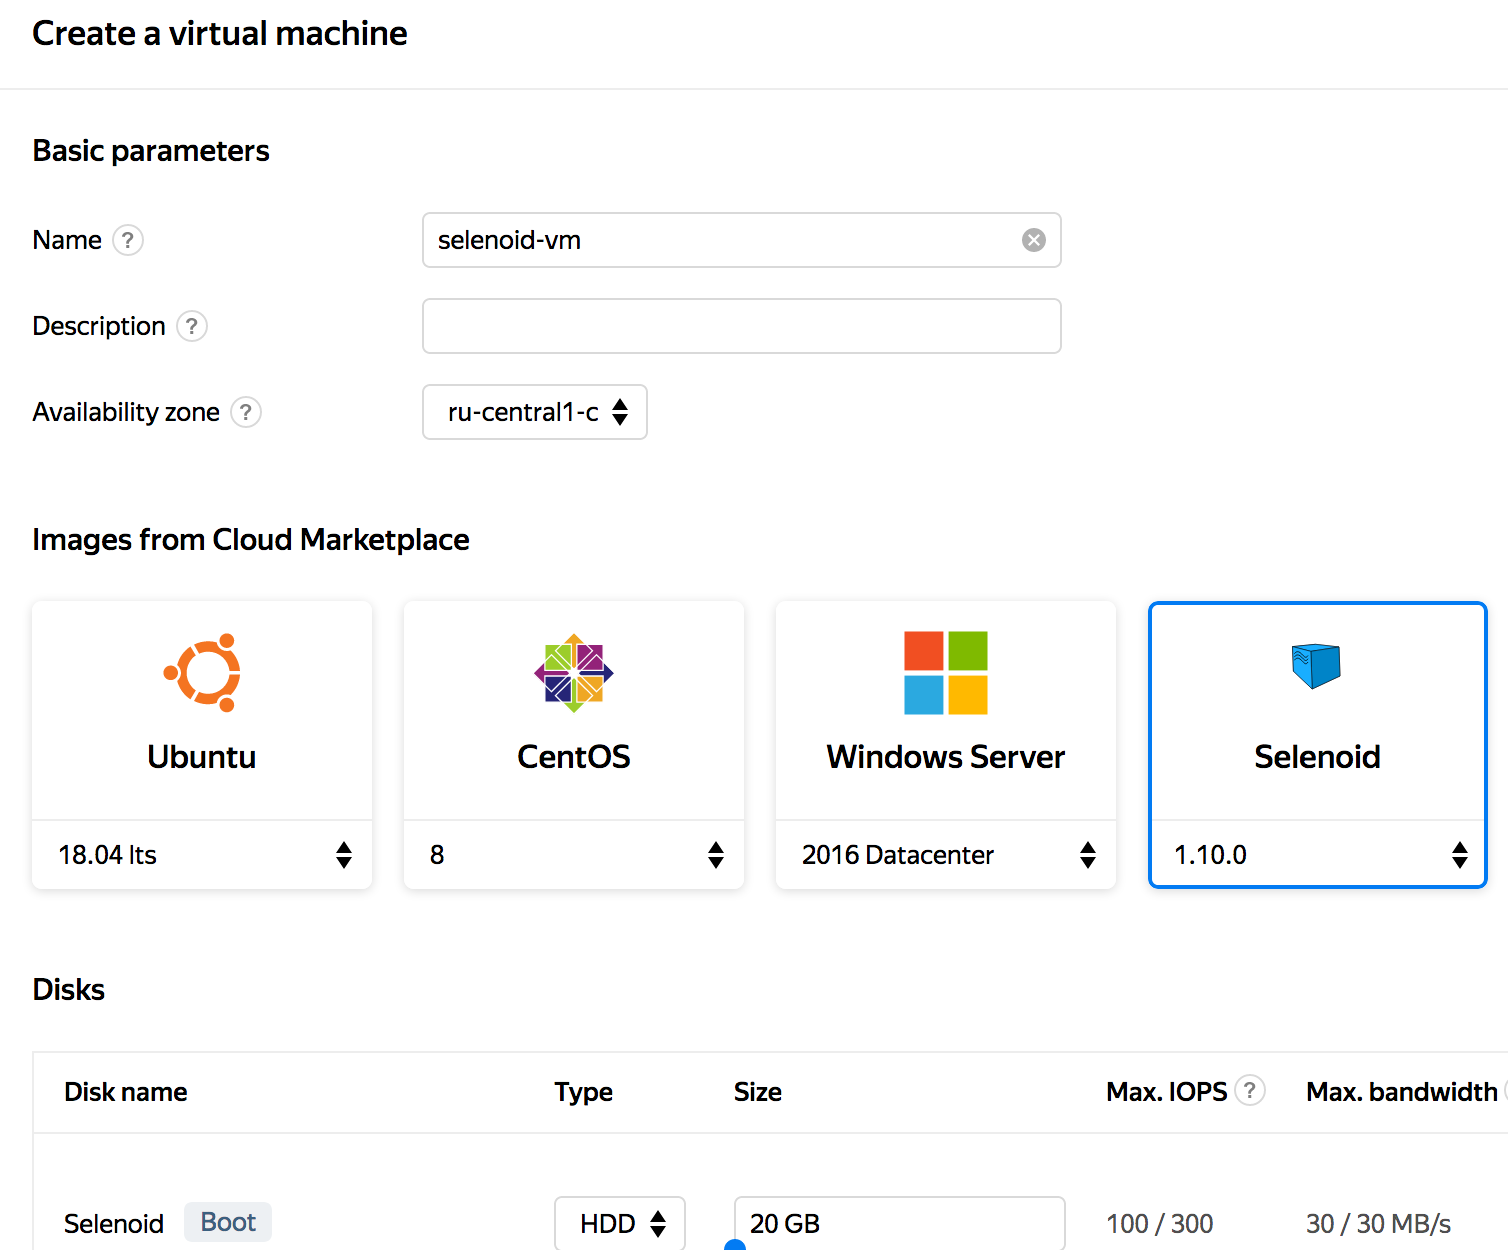Click the Description help icon
Screen dimensions: 1508x1250
(191, 326)
